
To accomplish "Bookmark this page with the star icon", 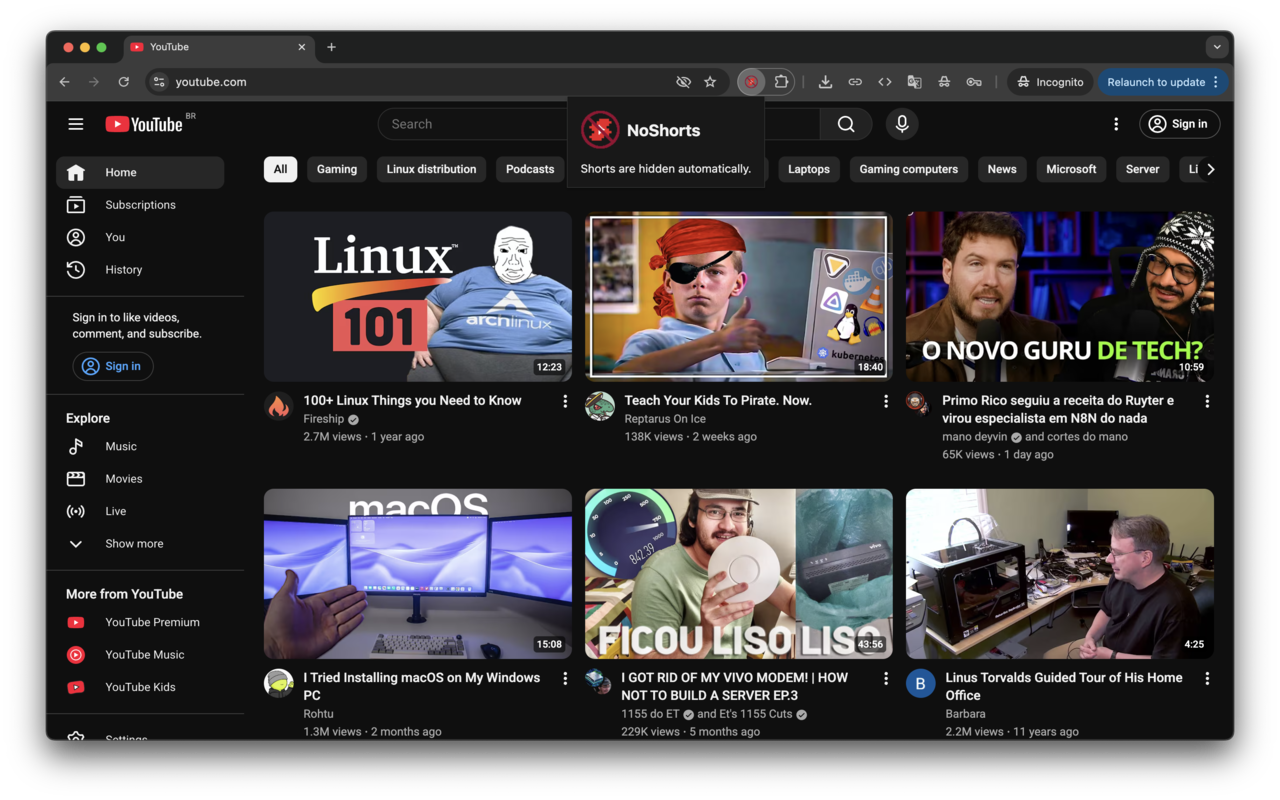I will [x=710, y=82].
